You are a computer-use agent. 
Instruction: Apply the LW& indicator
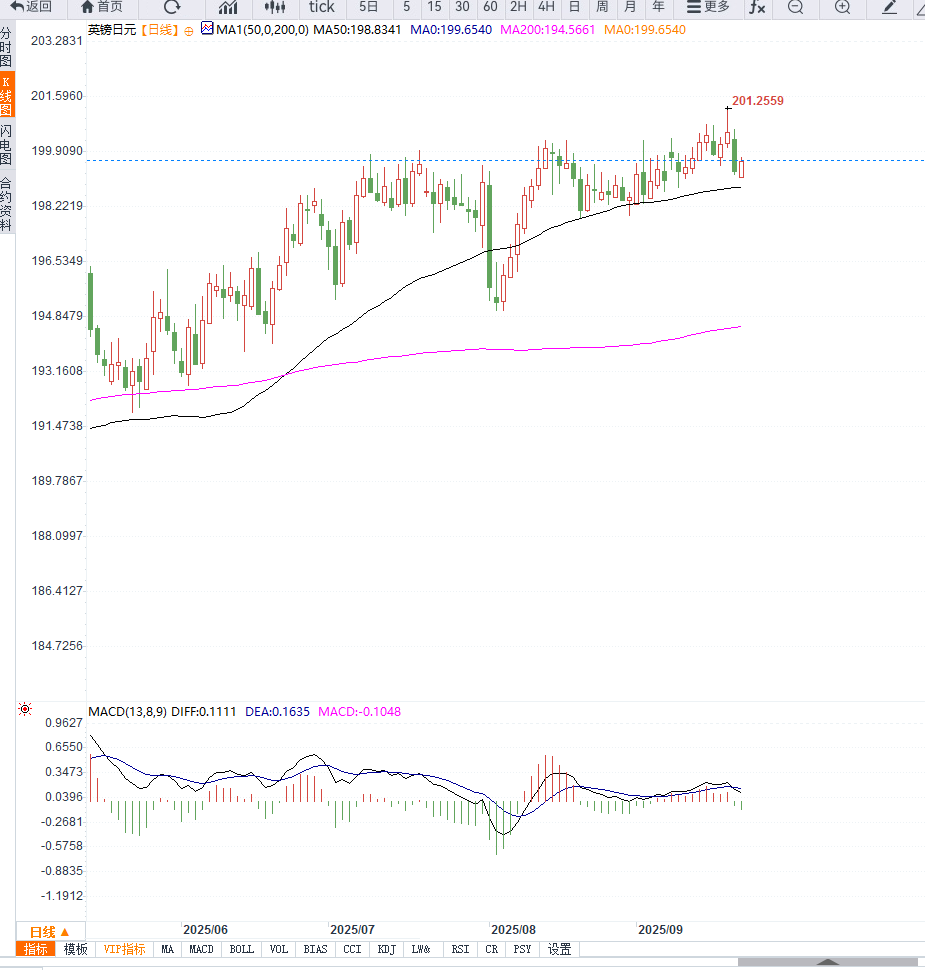tap(421, 949)
